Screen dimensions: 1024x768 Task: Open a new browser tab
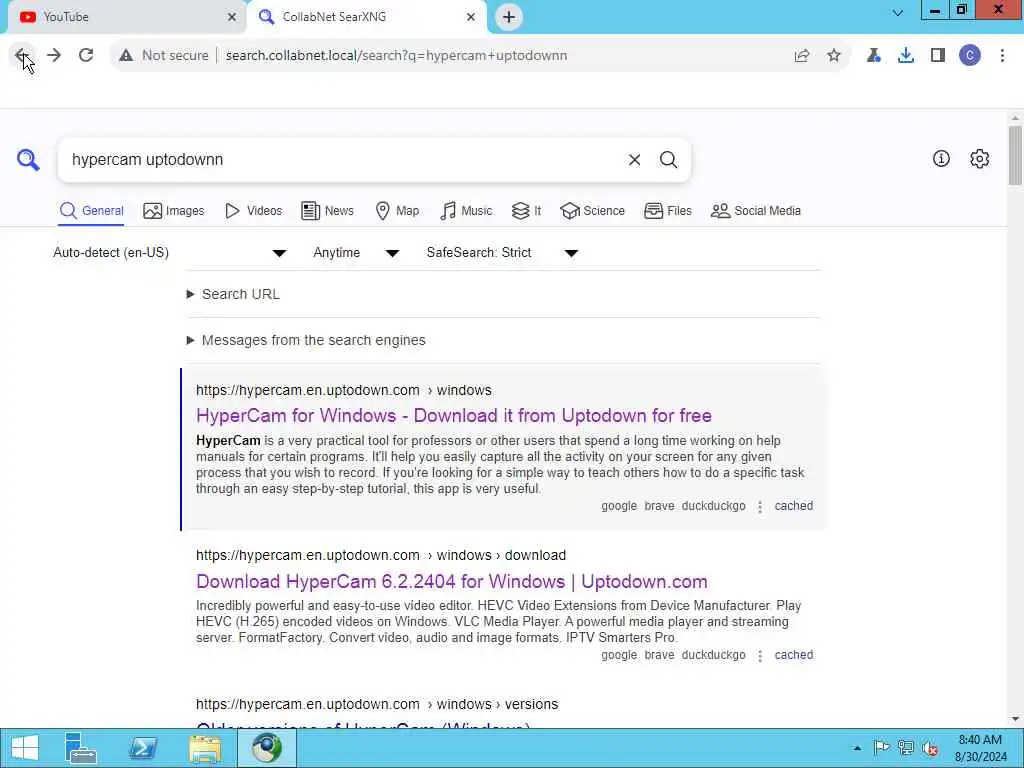509,17
